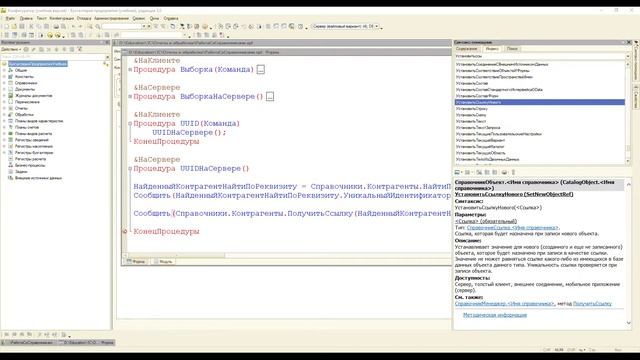Open the ПолучитьСсылку method link
The image size is (640, 360).
tap(592, 304)
